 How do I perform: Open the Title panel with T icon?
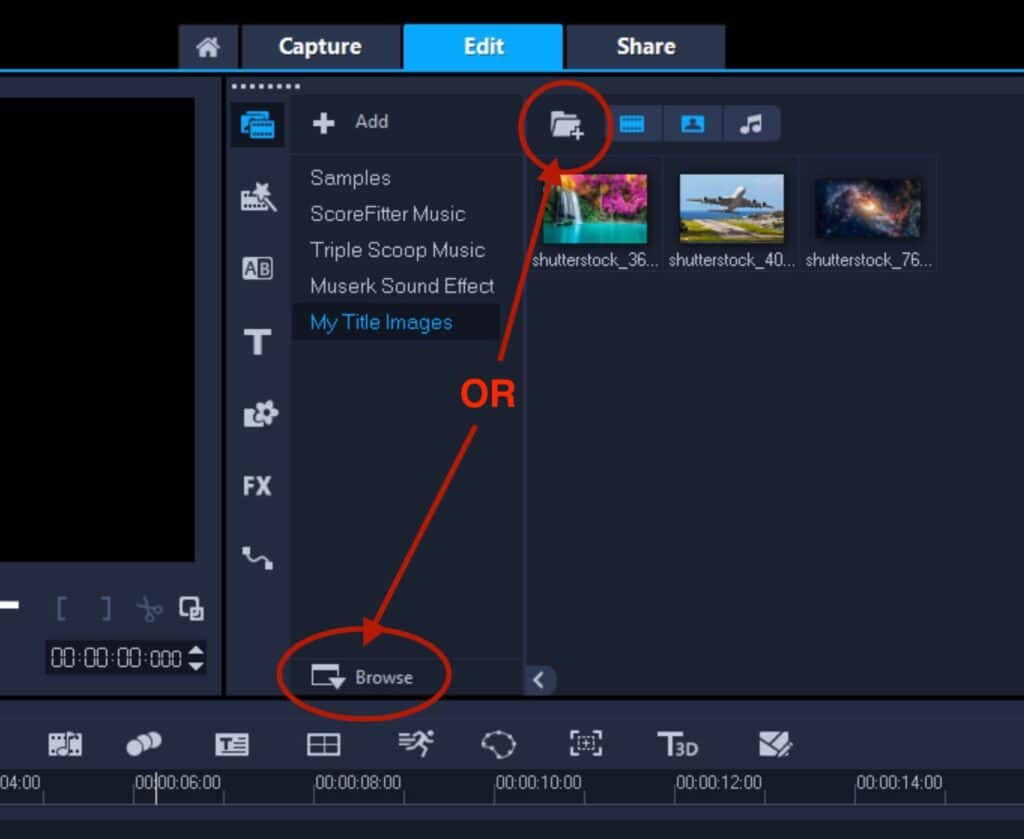[258, 342]
